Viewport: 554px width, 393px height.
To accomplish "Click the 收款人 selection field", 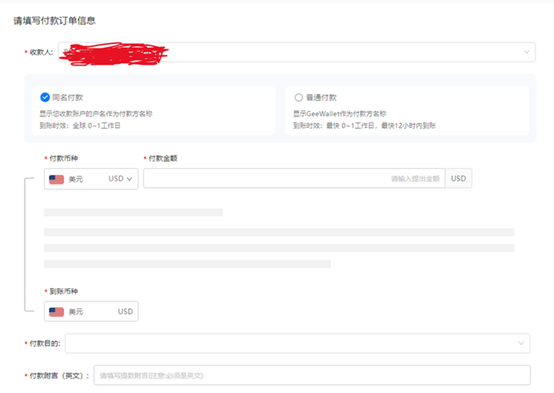I will click(x=297, y=52).
